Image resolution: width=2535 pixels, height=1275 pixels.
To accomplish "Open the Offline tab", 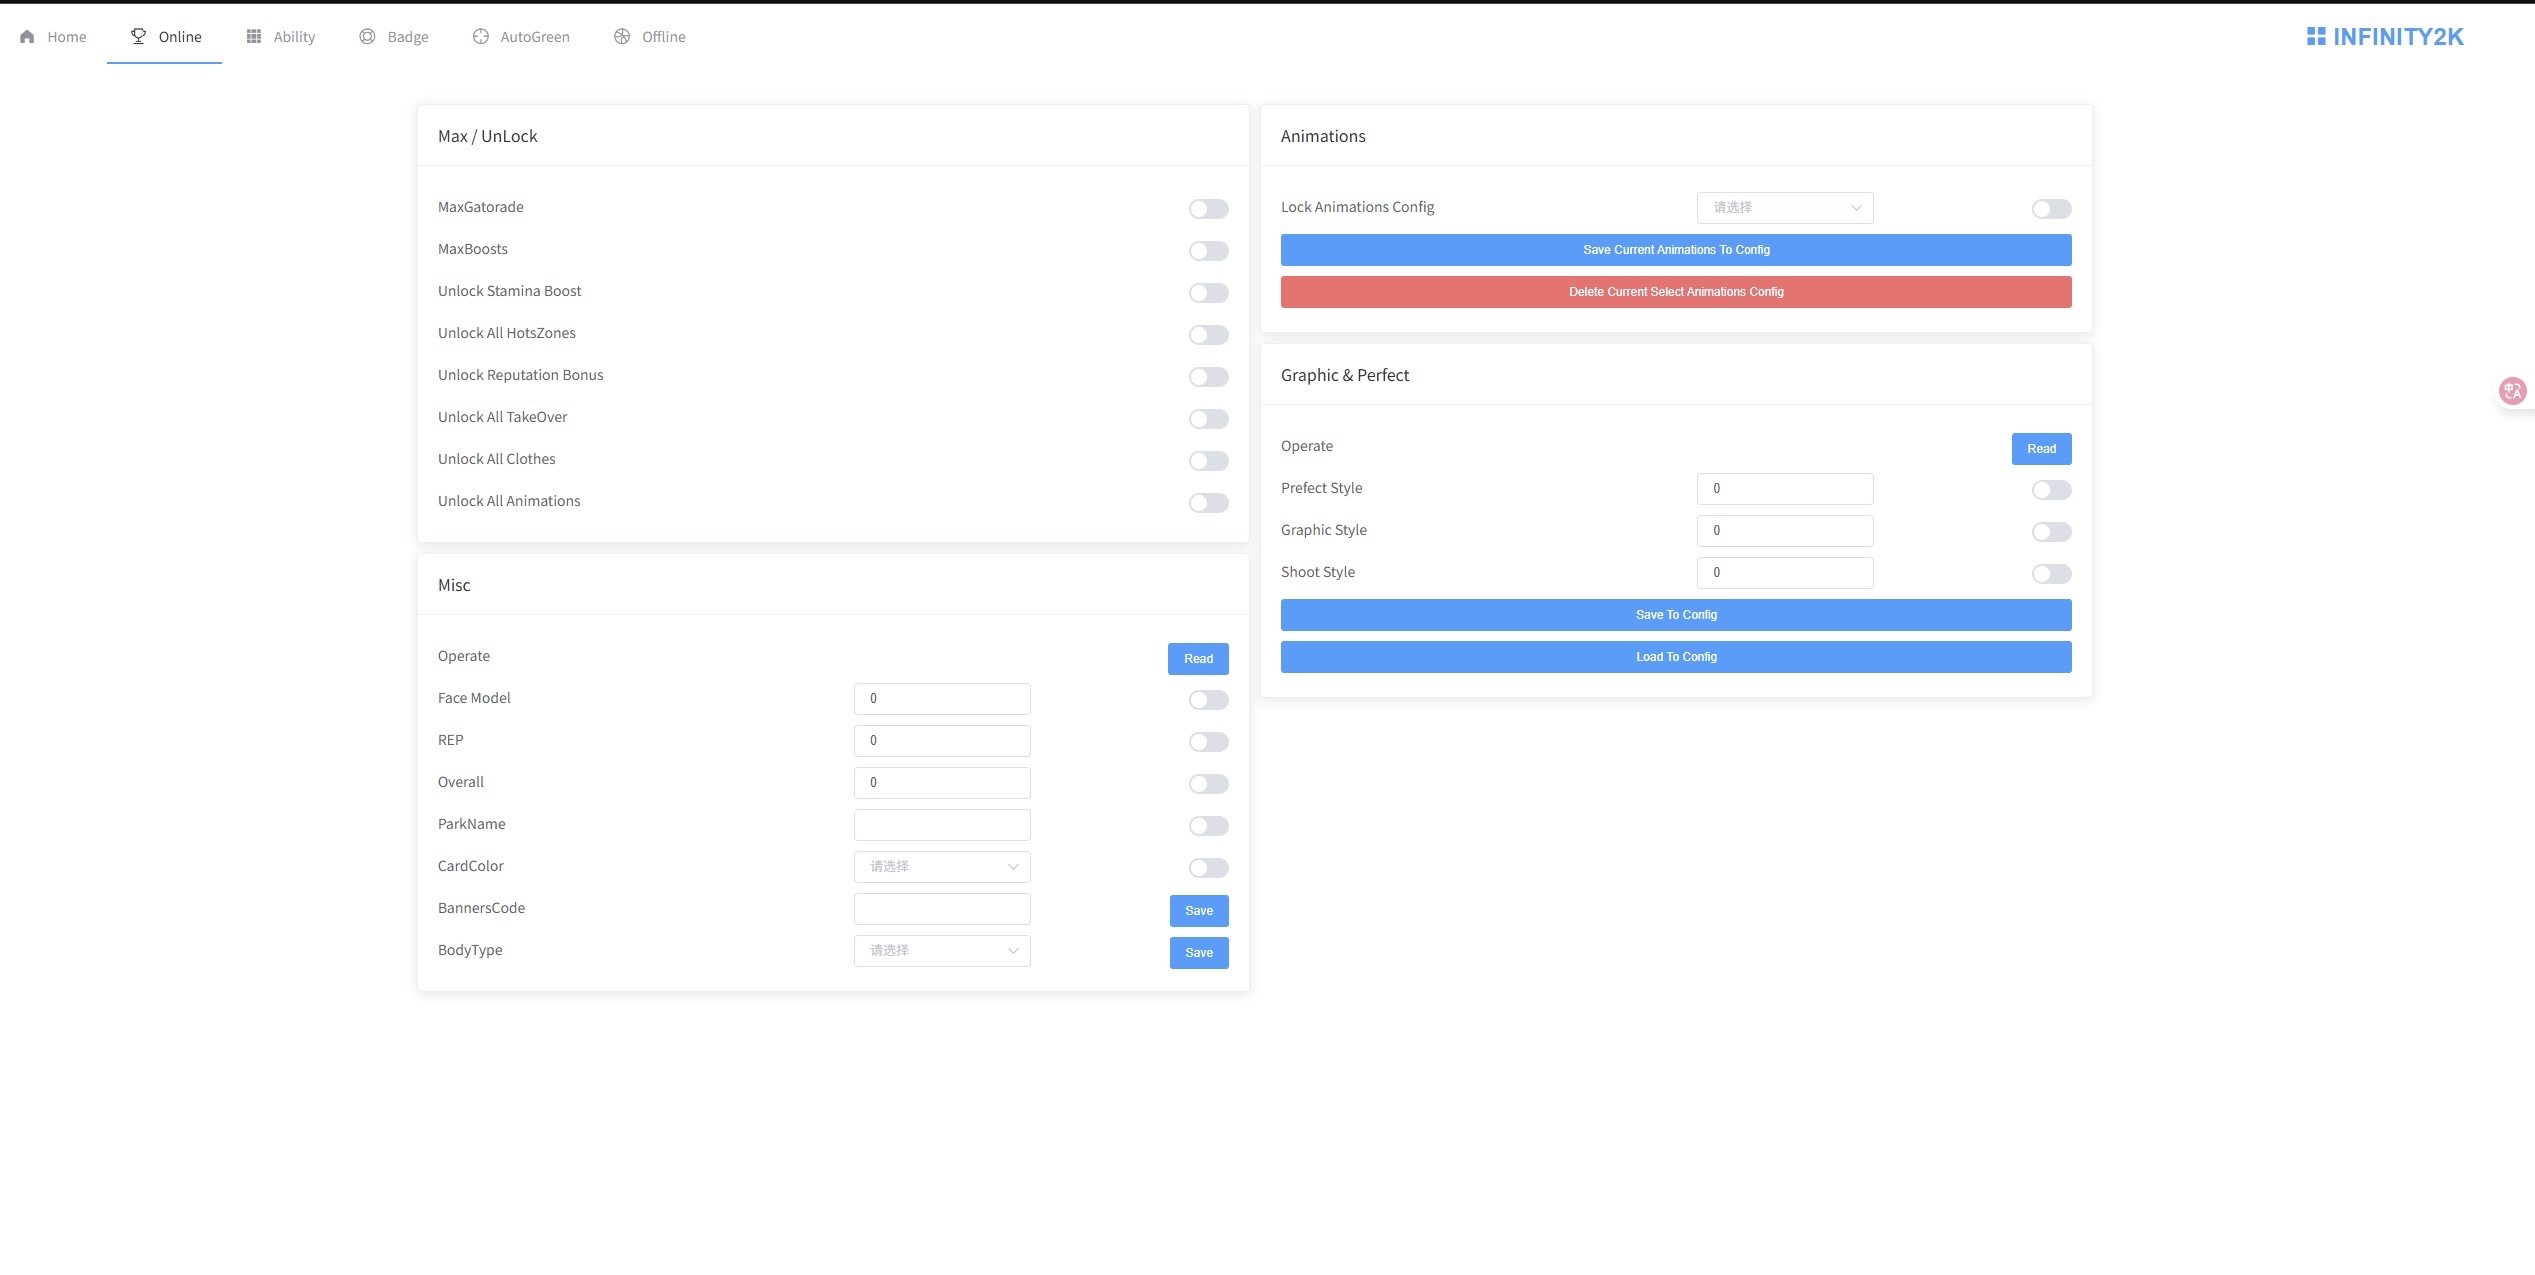I will click(x=663, y=37).
